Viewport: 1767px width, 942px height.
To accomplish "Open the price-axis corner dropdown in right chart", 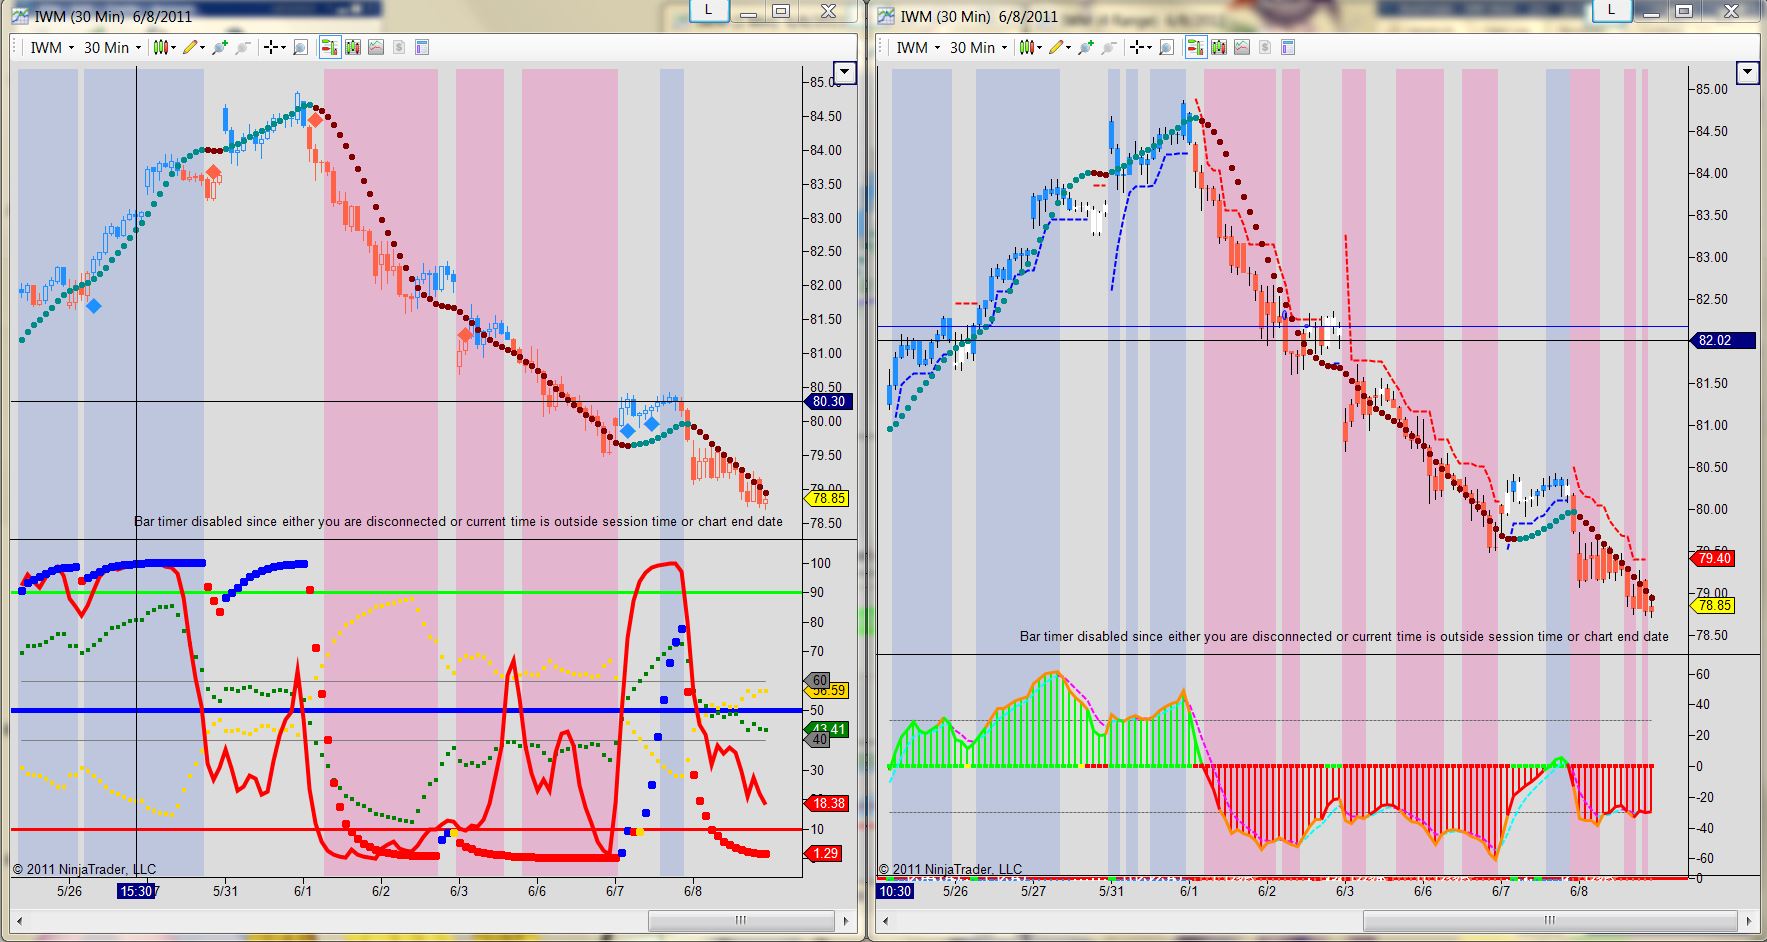I will pos(1749,72).
